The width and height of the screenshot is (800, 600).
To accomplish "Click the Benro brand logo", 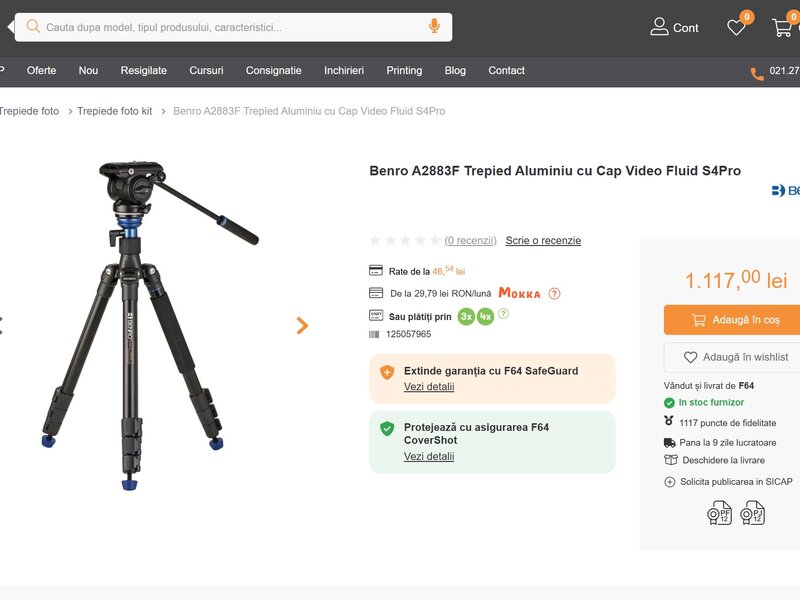I will coord(786,191).
